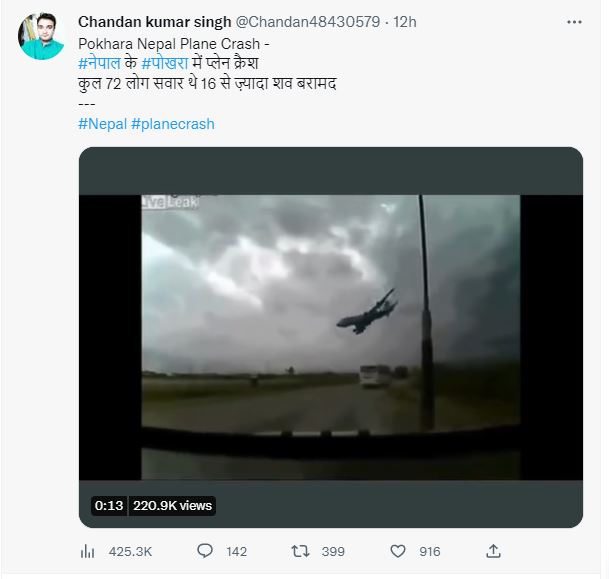The image size is (609, 579).
Task: Click the share upload icon
Action: tap(493, 551)
